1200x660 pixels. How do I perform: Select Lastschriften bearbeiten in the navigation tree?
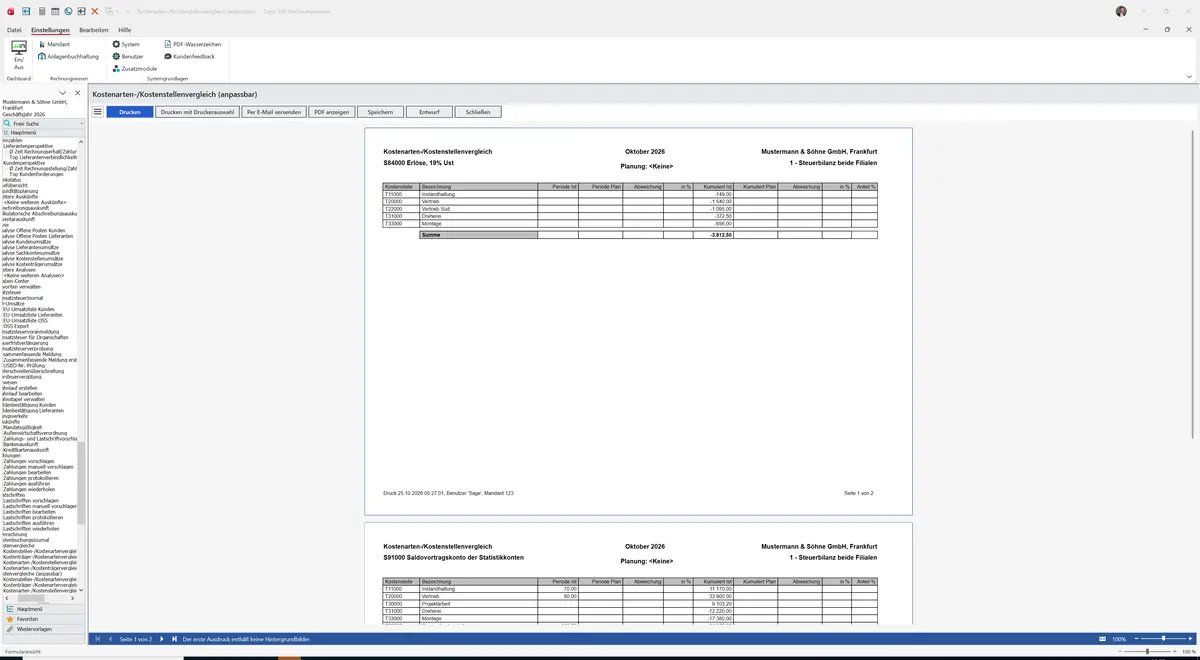click(x=31, y=511)
